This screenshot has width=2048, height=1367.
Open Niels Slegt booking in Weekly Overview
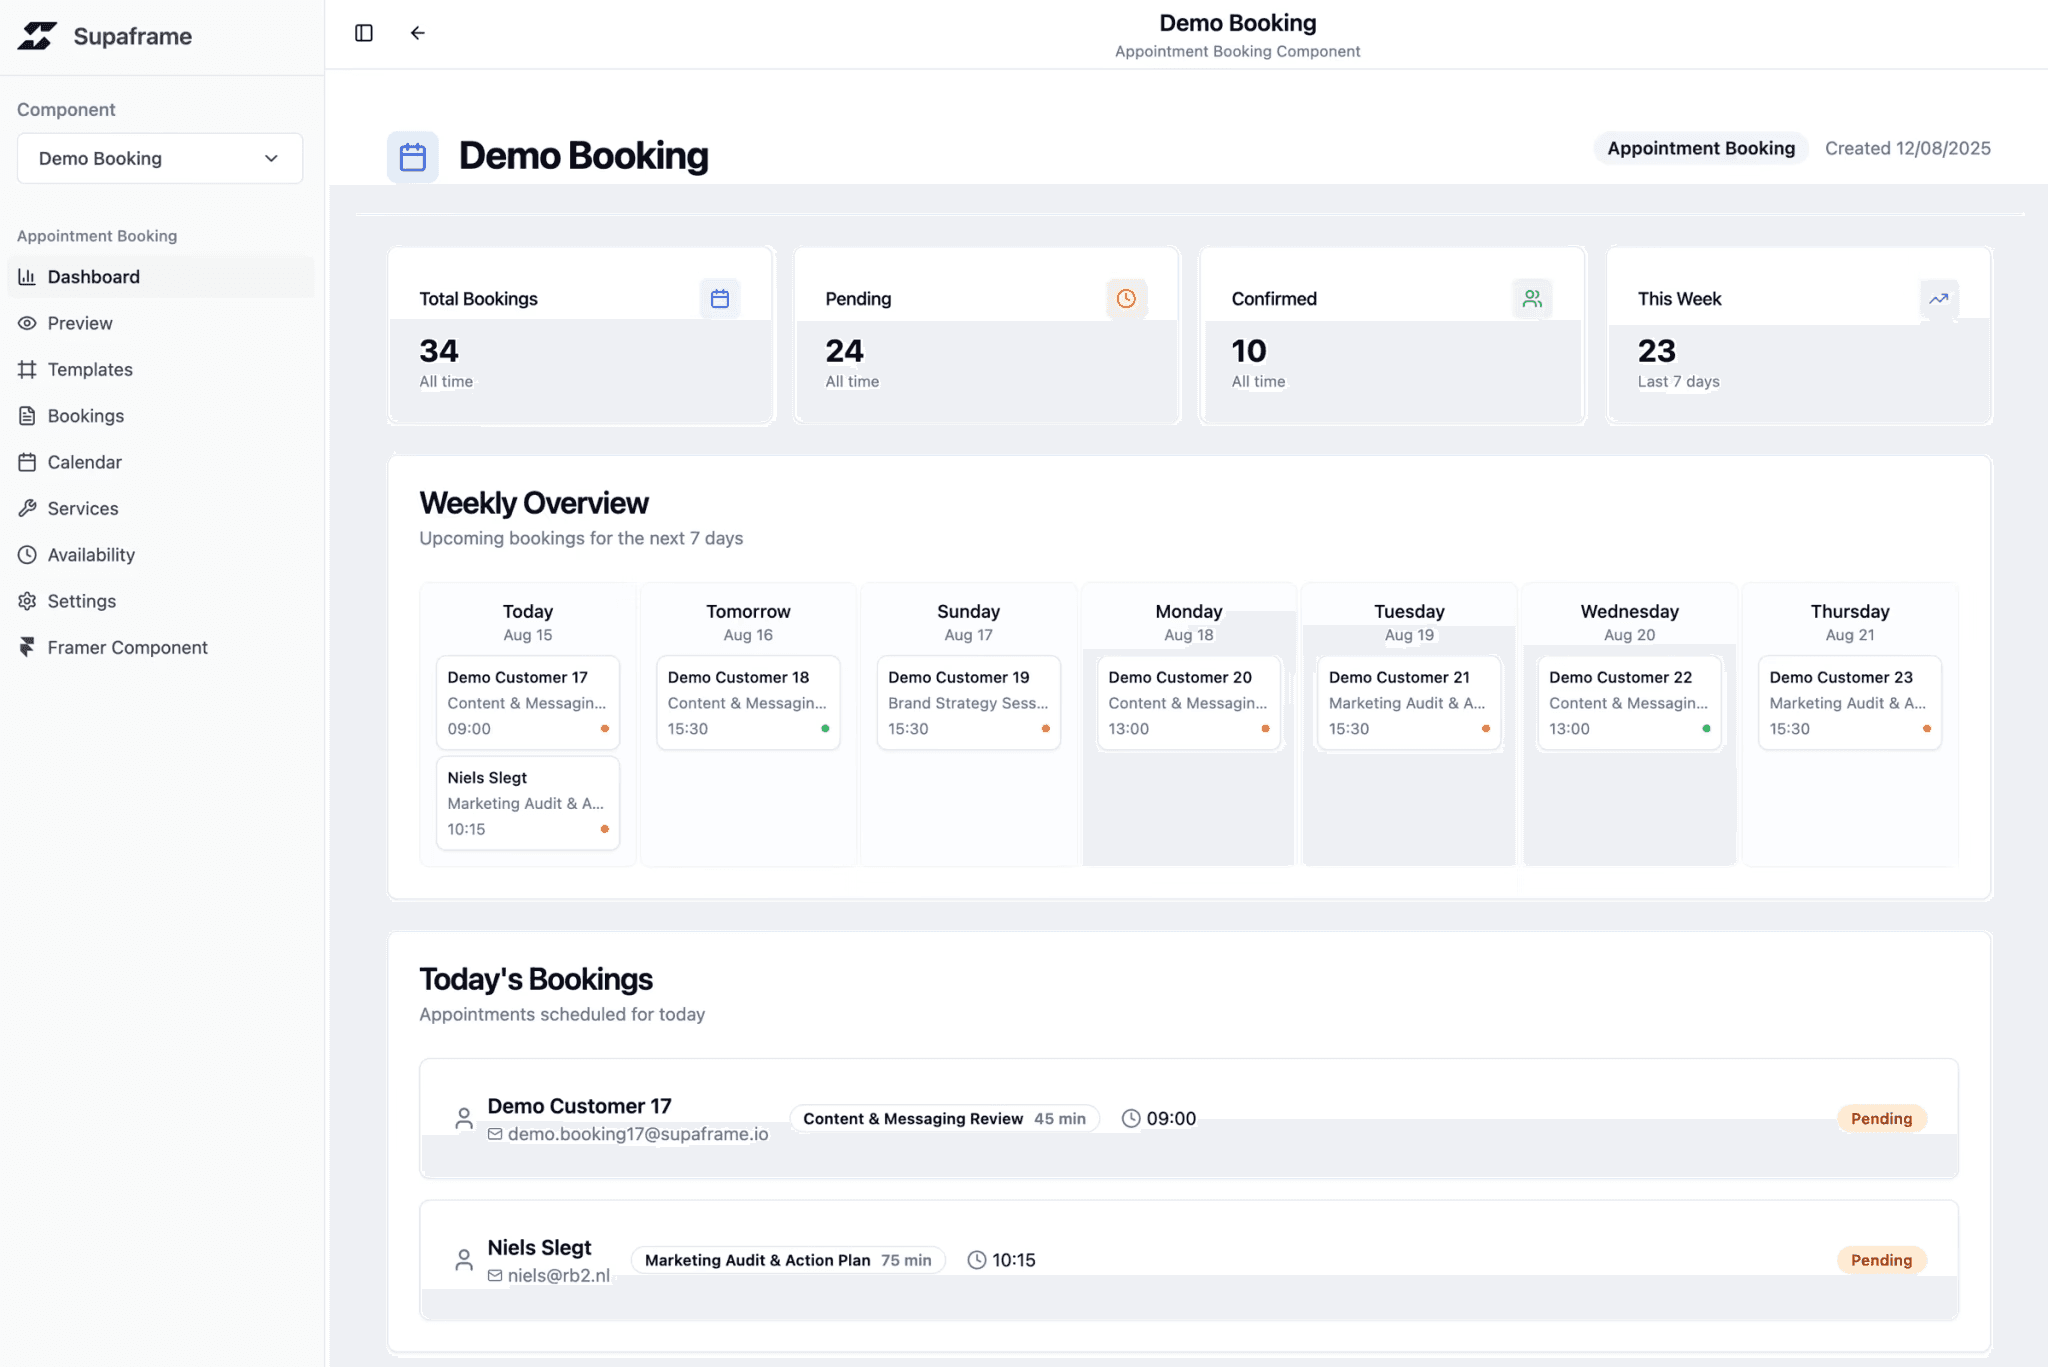coord(527,803)
